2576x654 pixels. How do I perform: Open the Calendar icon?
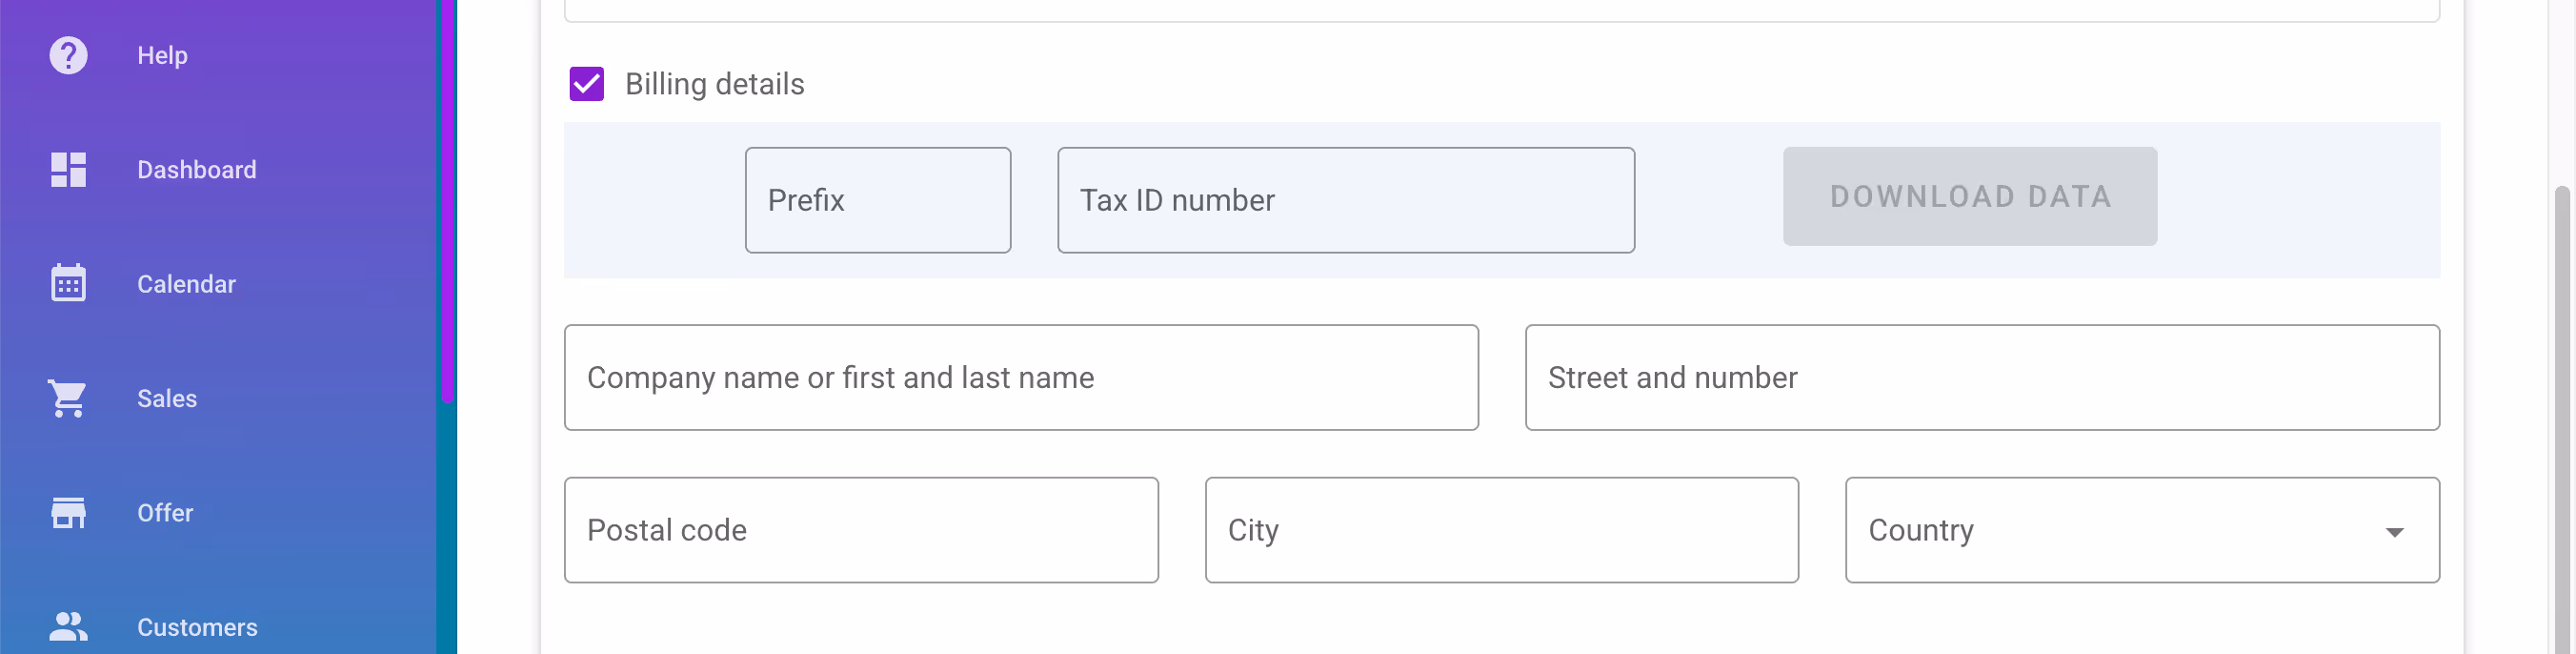(67, 283)
